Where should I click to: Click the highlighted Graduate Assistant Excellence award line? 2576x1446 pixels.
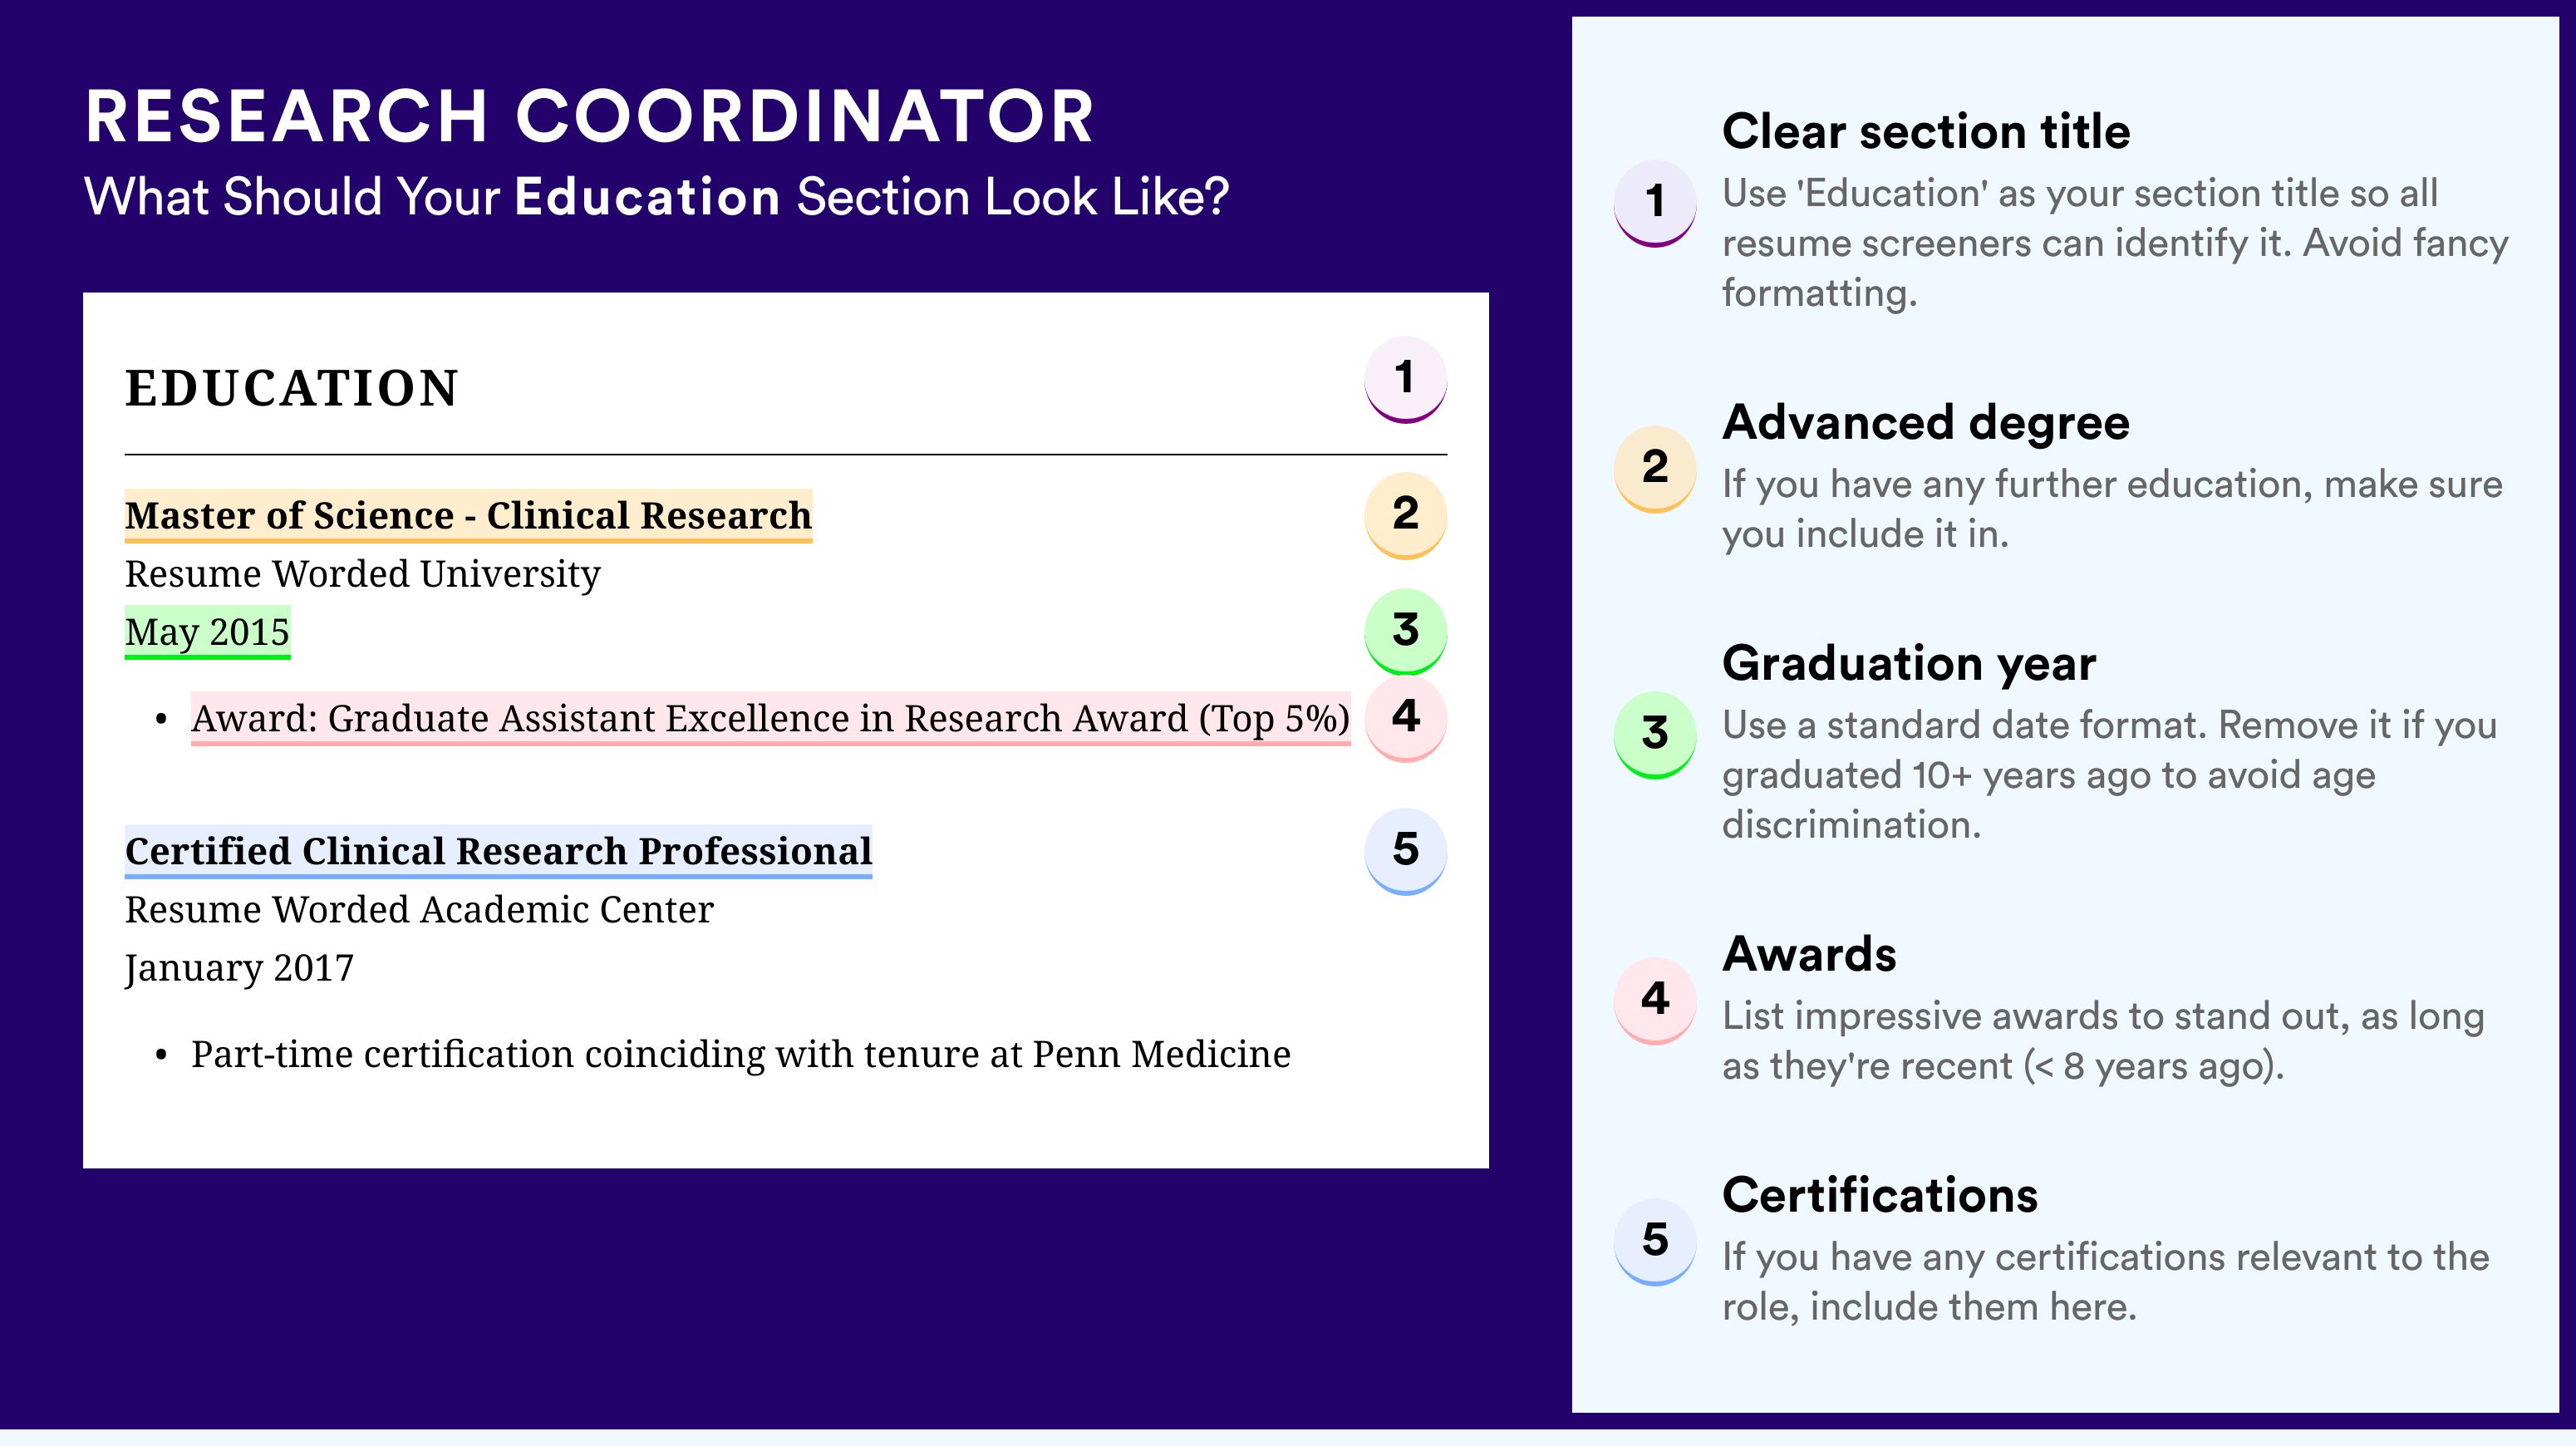pyautogui.click(x=770, y=718)
